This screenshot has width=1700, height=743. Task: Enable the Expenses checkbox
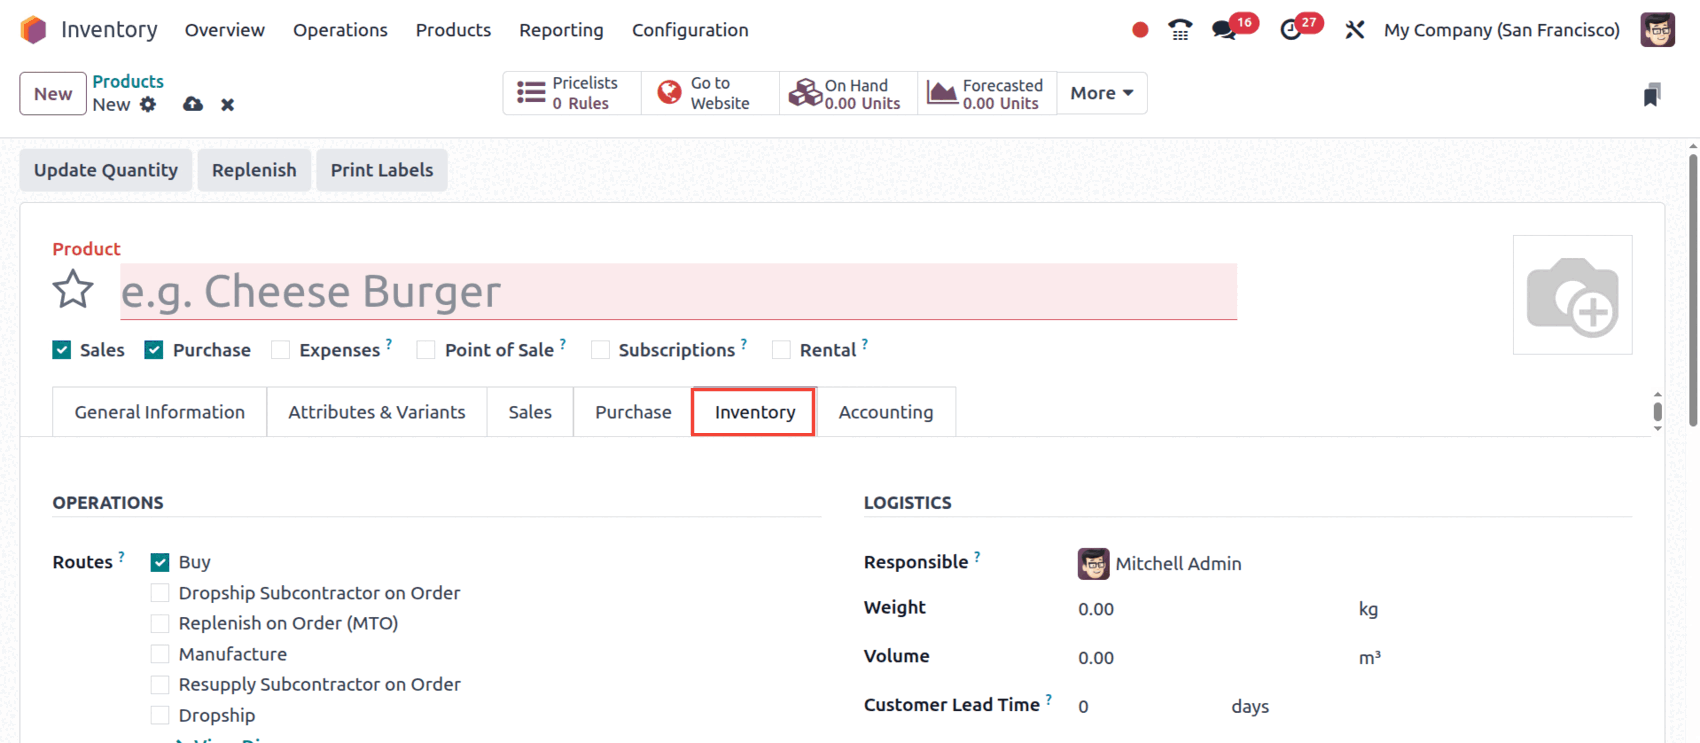tap(281, 350)
